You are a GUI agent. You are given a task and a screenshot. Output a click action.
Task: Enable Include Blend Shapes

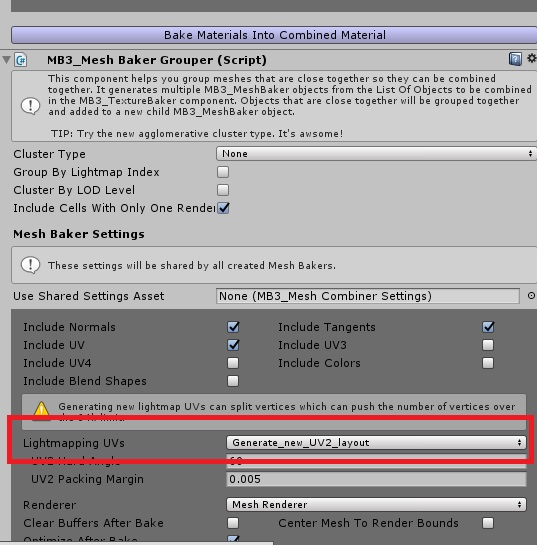click(x=233, y=381)
